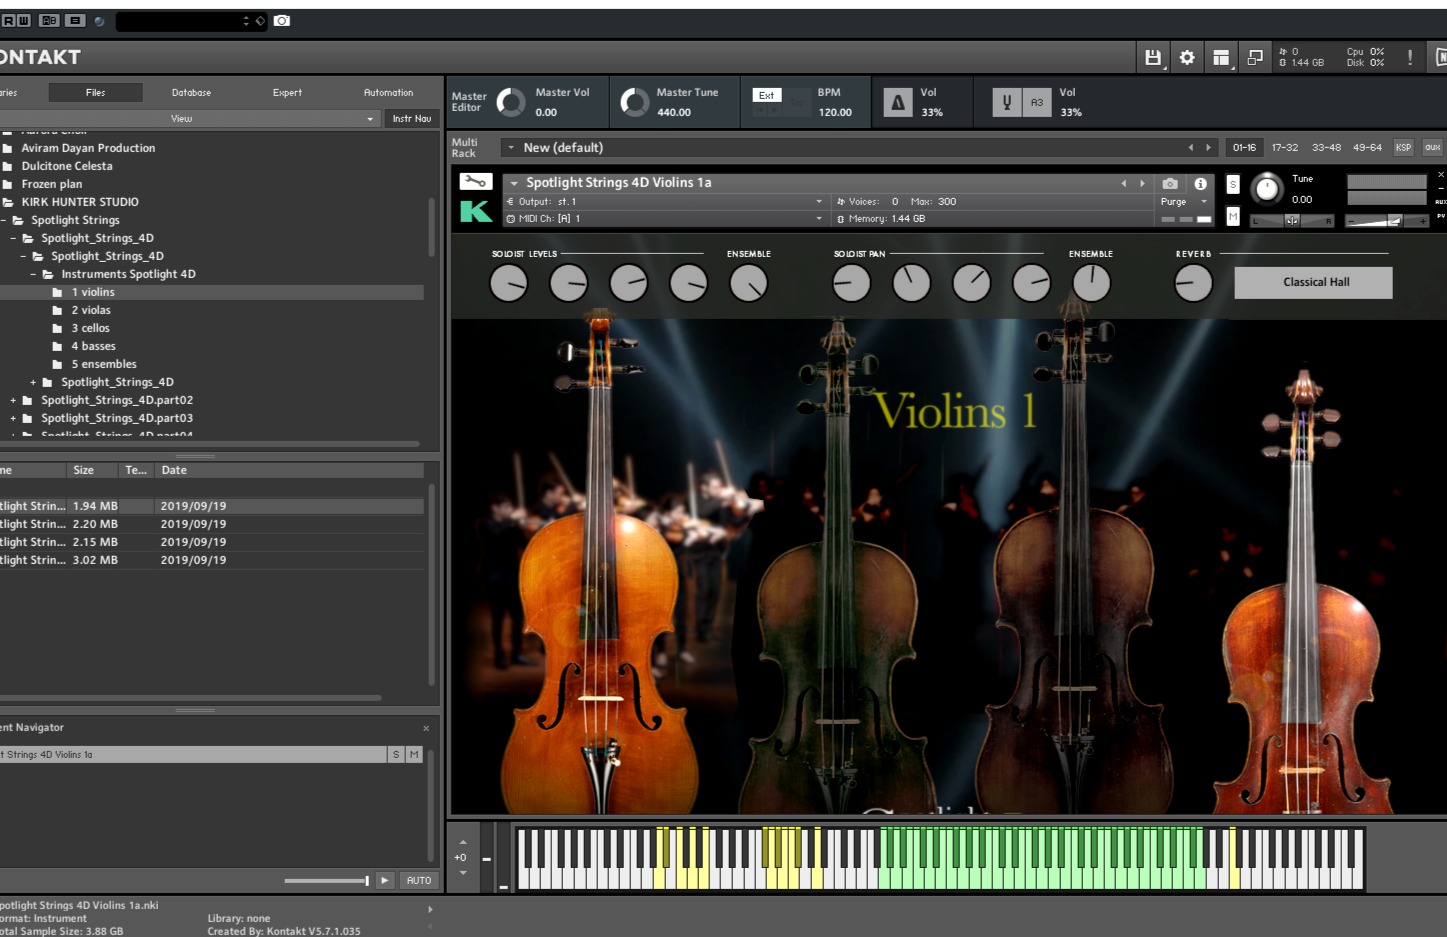This screenshot has height=937, width=1447.
Task: Select rack page 33-48
Action: 1326,148
